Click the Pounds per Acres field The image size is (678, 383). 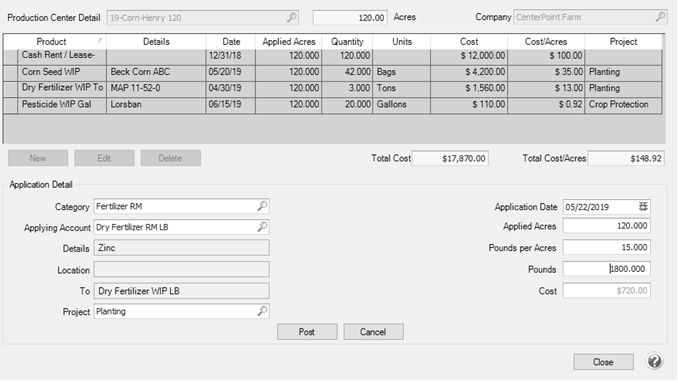607,247
